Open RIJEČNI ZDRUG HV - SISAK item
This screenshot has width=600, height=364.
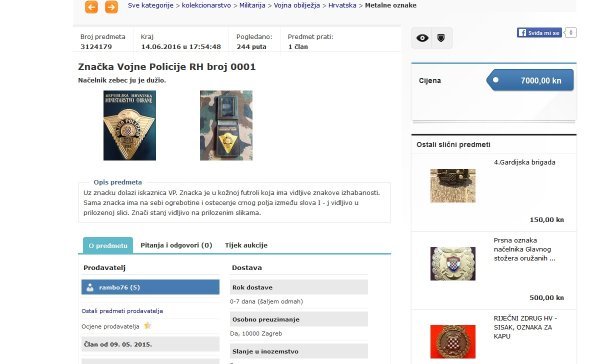(525, 327)
